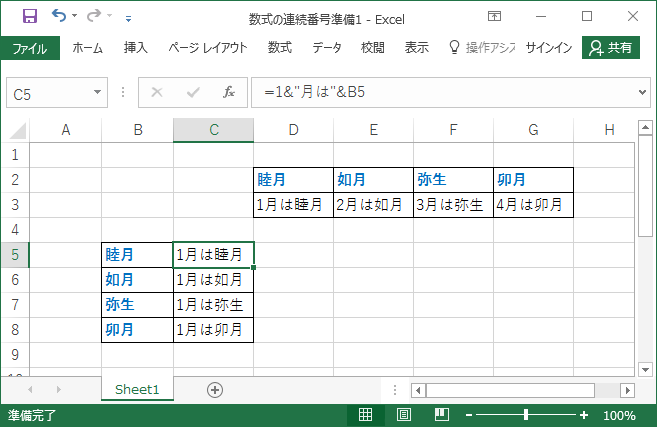Click the zoom out minus button
The width and height of the screenshot is (657, 427).
(x=469, y=415)
